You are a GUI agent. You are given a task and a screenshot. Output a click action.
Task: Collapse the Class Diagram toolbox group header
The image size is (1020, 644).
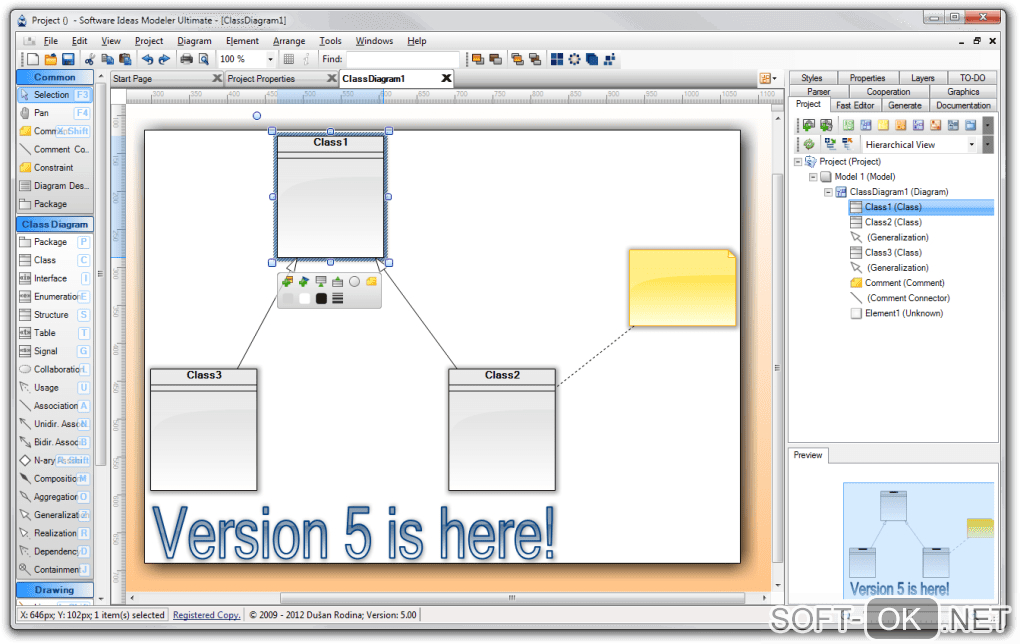55,224
